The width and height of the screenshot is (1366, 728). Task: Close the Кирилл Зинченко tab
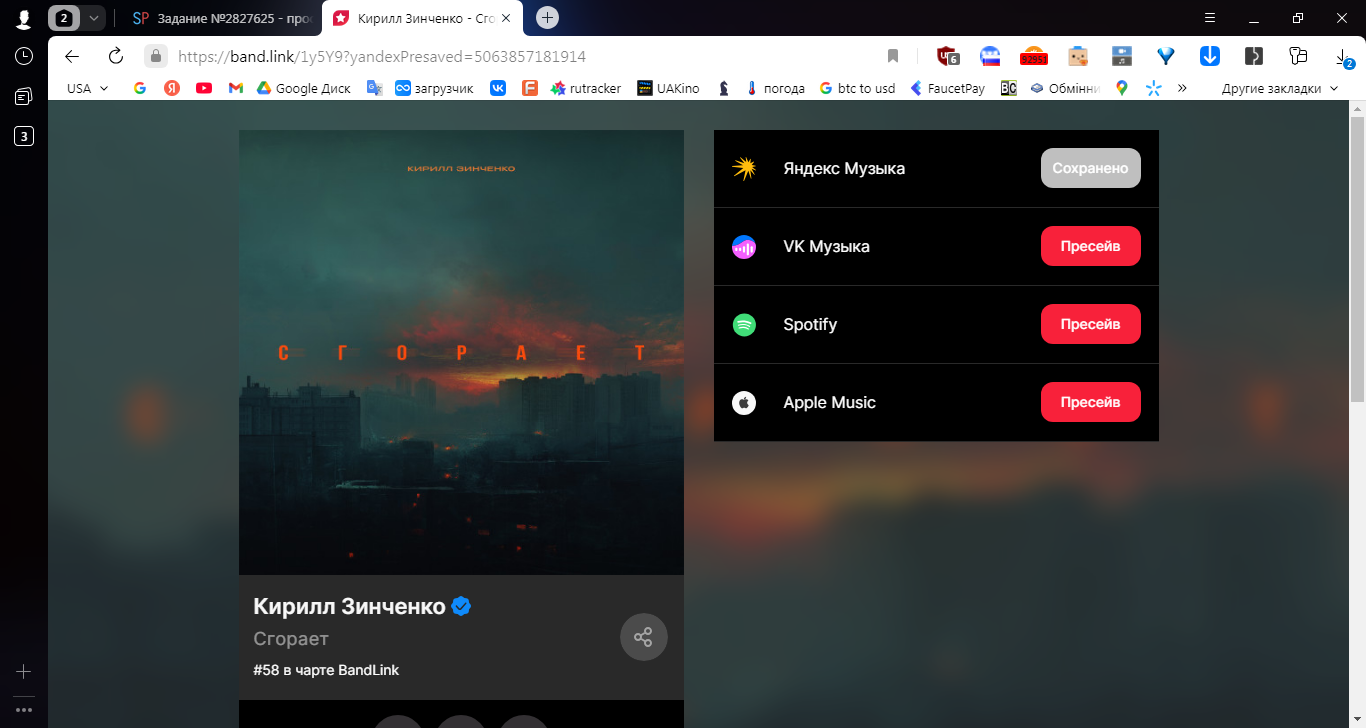point(505,18)
